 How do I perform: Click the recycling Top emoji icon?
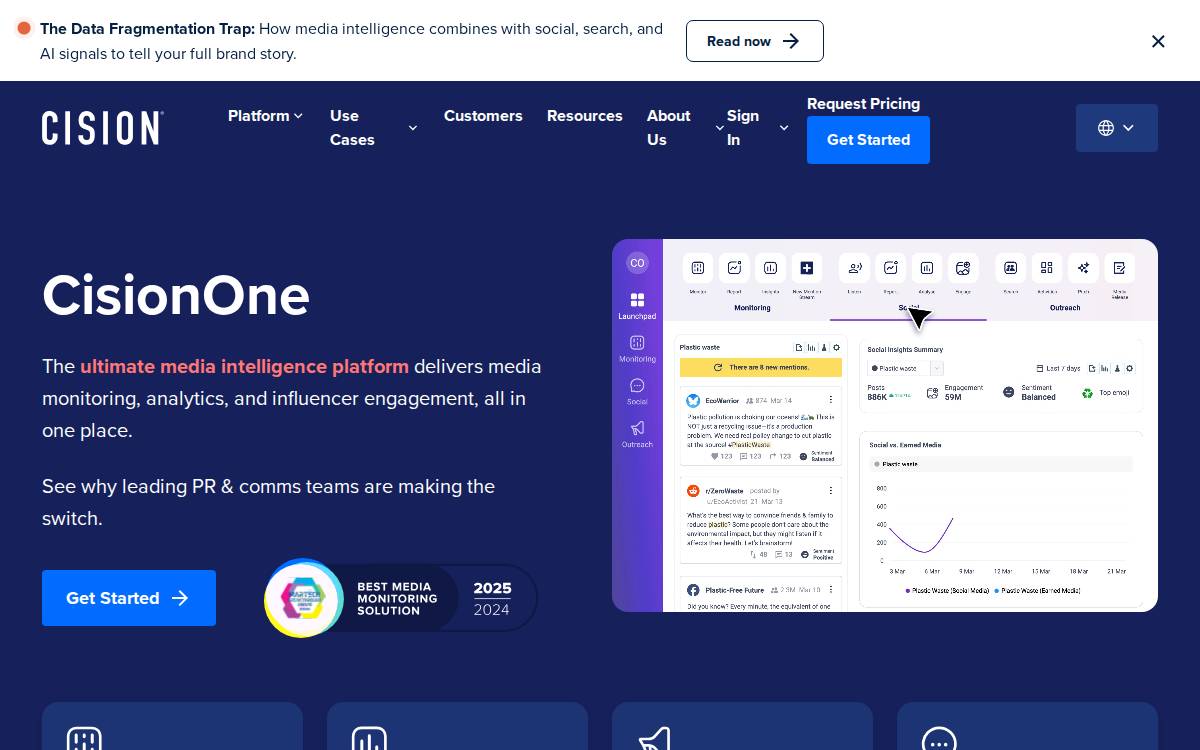1087,393
